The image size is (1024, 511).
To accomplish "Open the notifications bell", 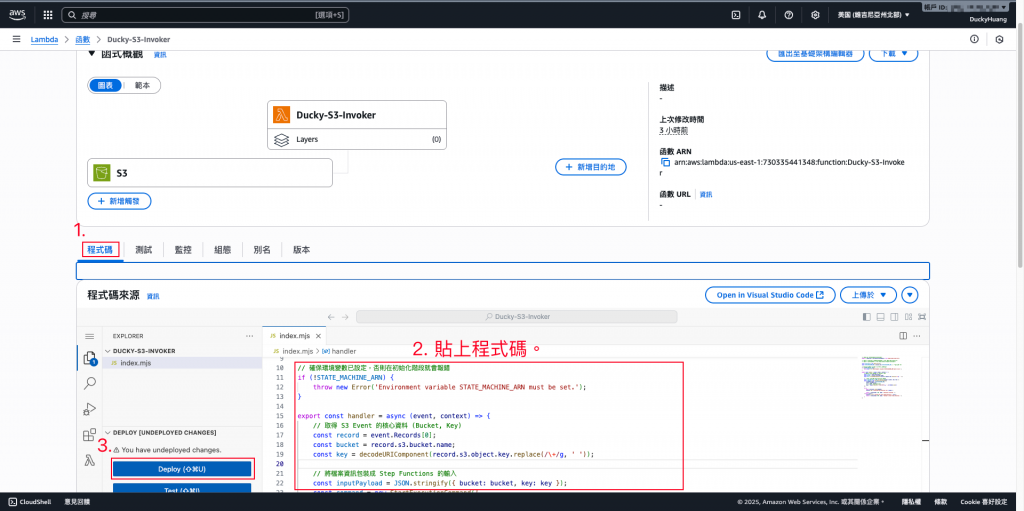I will point(762,14).
